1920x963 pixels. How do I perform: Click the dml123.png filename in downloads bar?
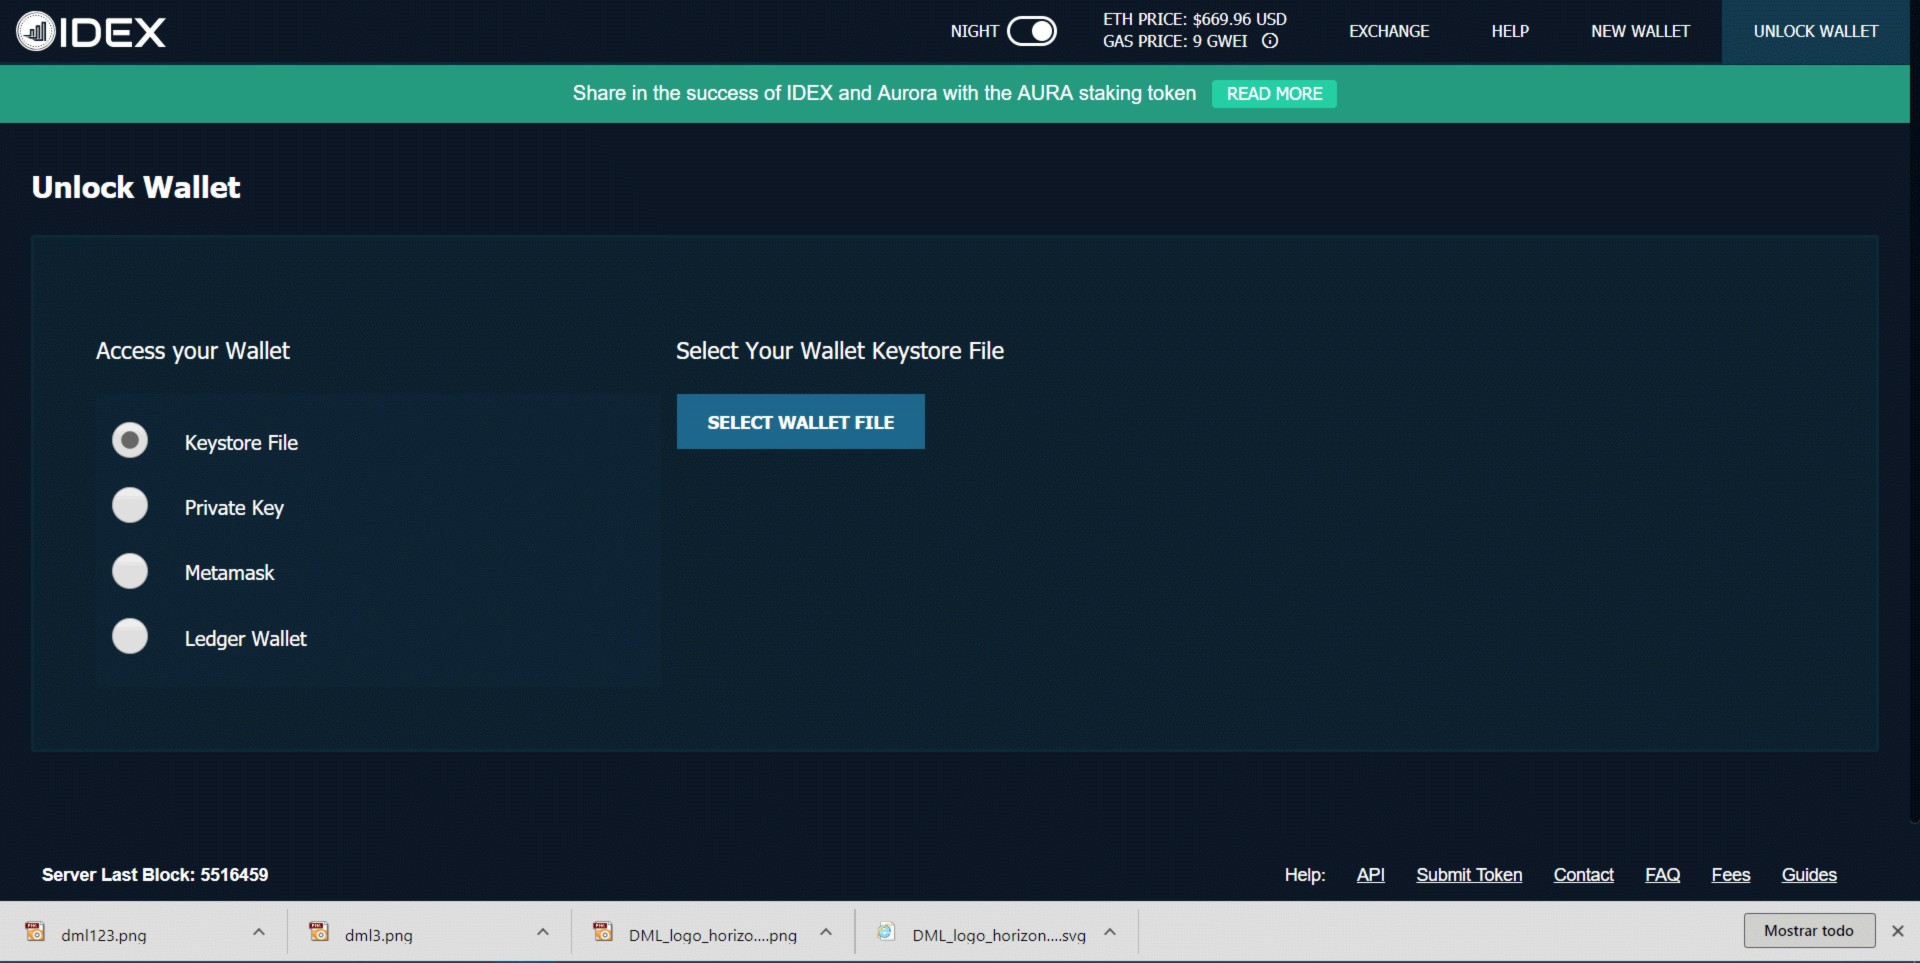point(104,935)
